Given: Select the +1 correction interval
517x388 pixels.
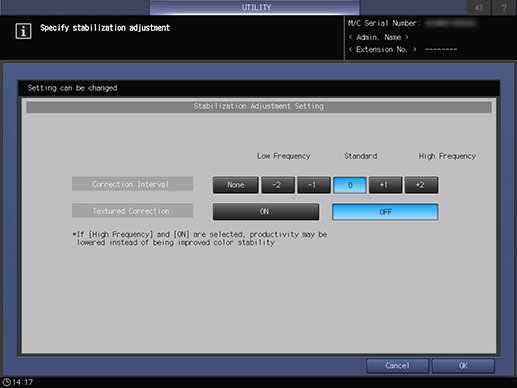Looking at the screenshot, I should click(x=385, y=185).
